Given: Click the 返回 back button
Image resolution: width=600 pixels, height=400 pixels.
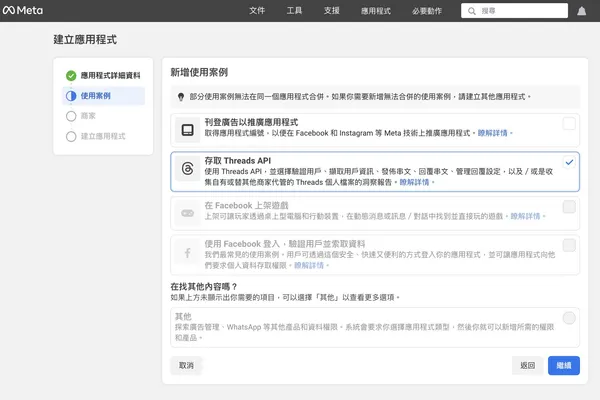Looking at the screenshot, I should (x=527, y=366).
